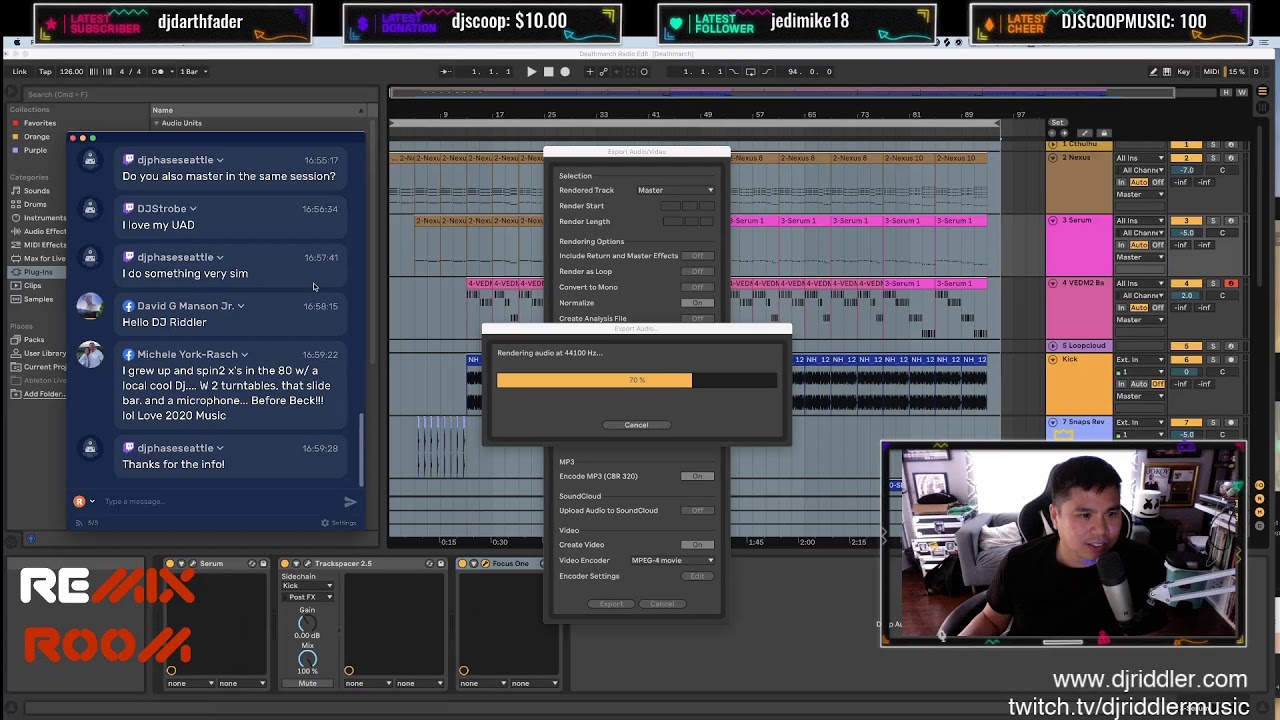The height and width of the screenshot is (720, 1280).
Task: Open the Drums category in browser
Action: point(34,204)
